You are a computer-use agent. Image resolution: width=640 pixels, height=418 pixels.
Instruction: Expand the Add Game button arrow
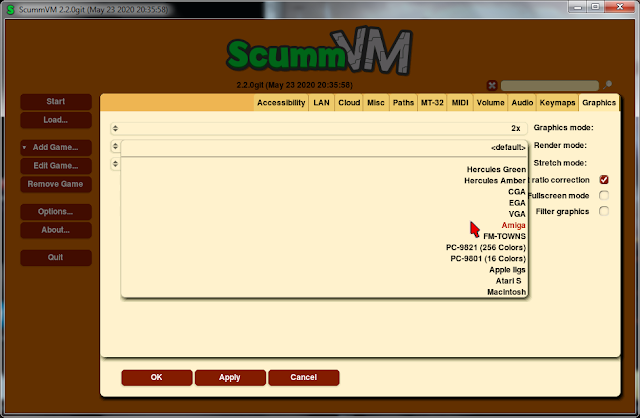24,147
